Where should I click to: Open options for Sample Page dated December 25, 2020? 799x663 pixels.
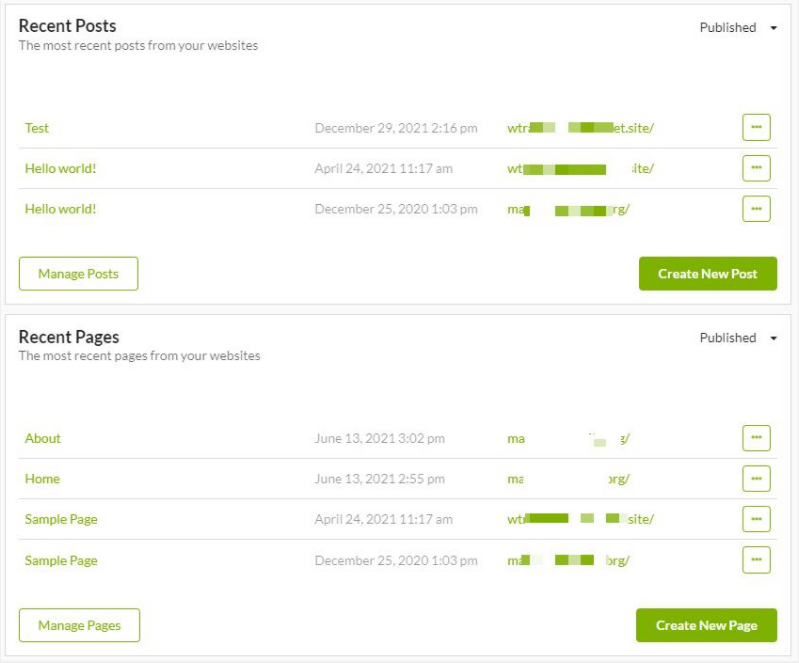(x=756, y=560)
